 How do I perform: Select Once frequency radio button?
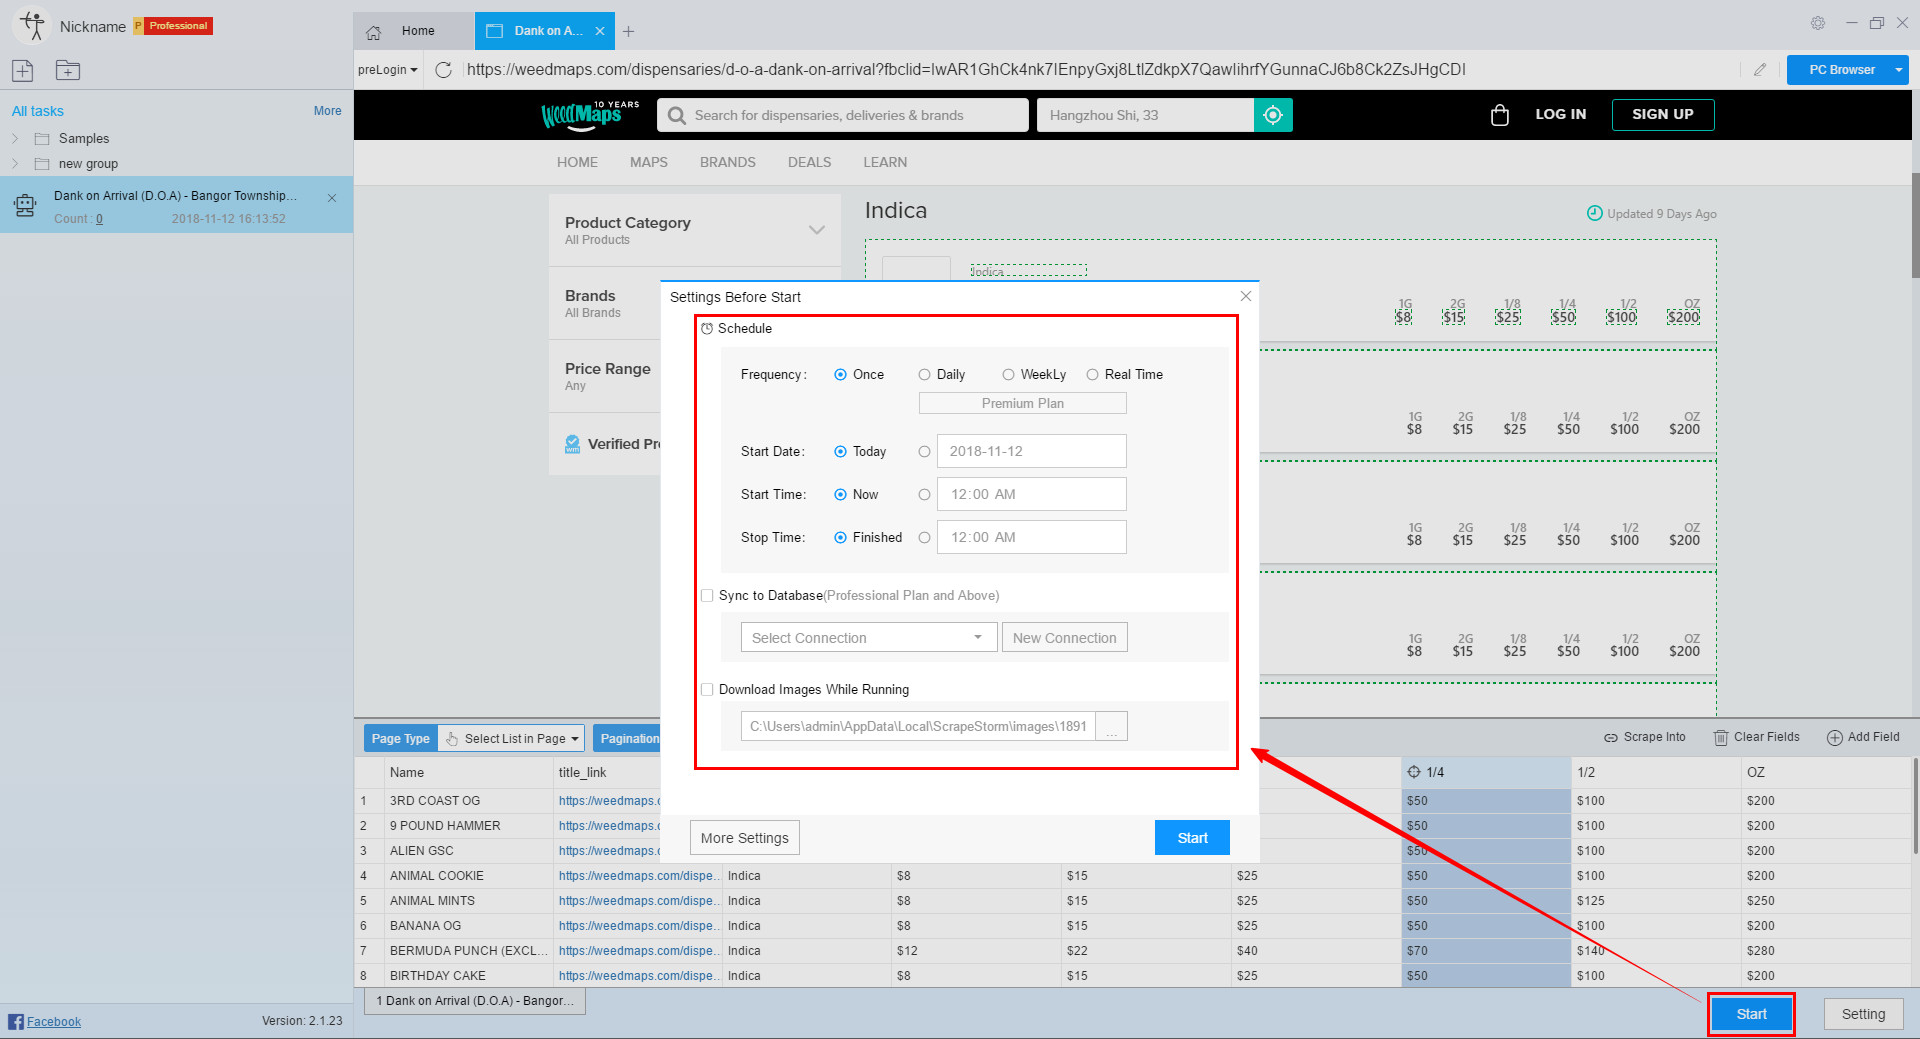840,375
